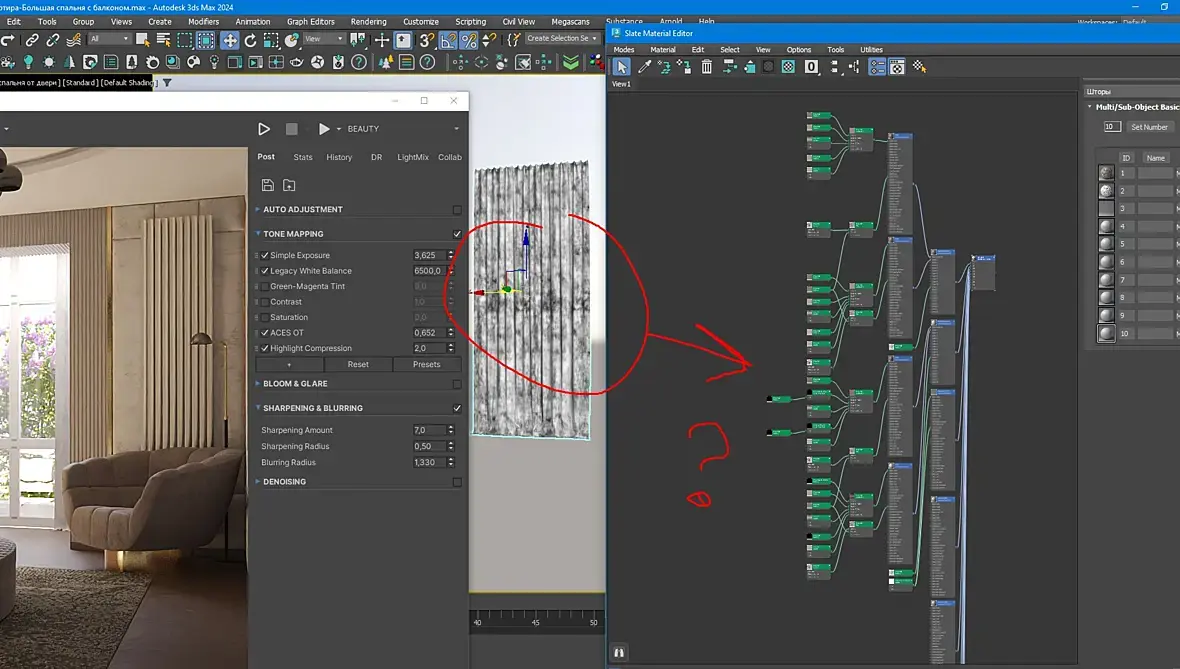Toggle the Sharpening & Blurring checkbox
1180x669 pixels.
coord(457,408)
